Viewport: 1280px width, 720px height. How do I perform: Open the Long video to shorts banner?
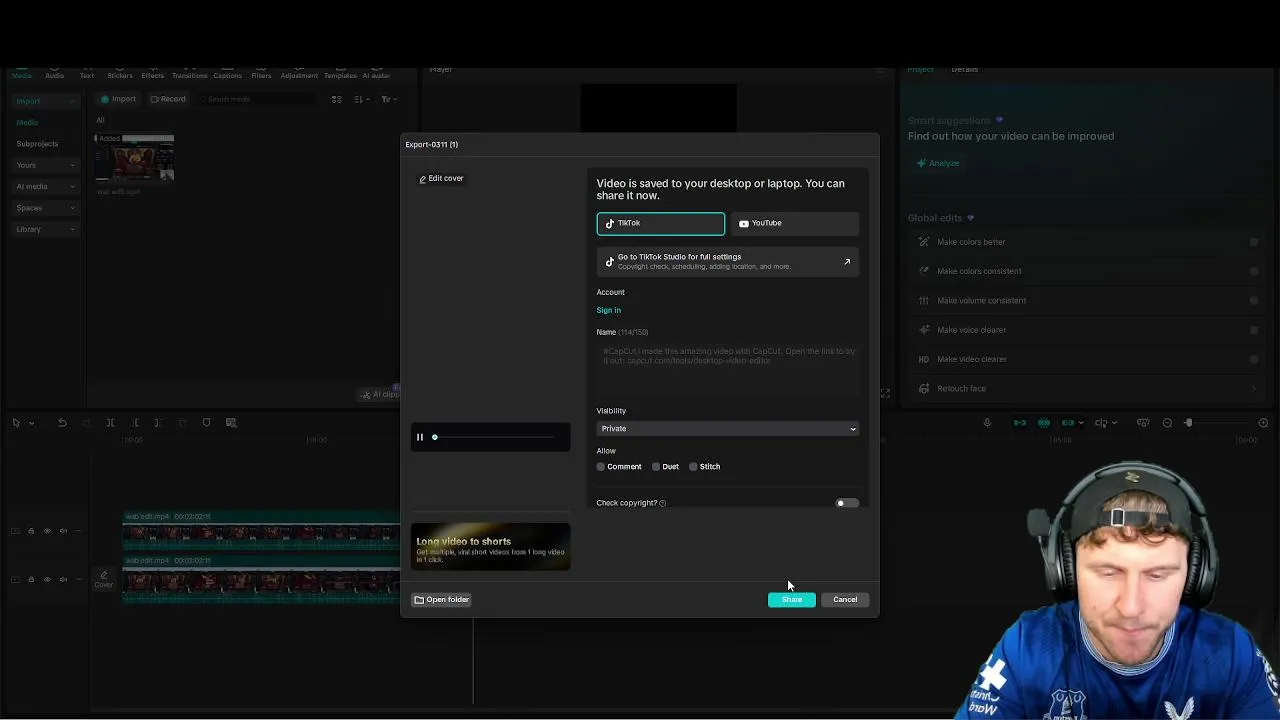pos(490,547)
